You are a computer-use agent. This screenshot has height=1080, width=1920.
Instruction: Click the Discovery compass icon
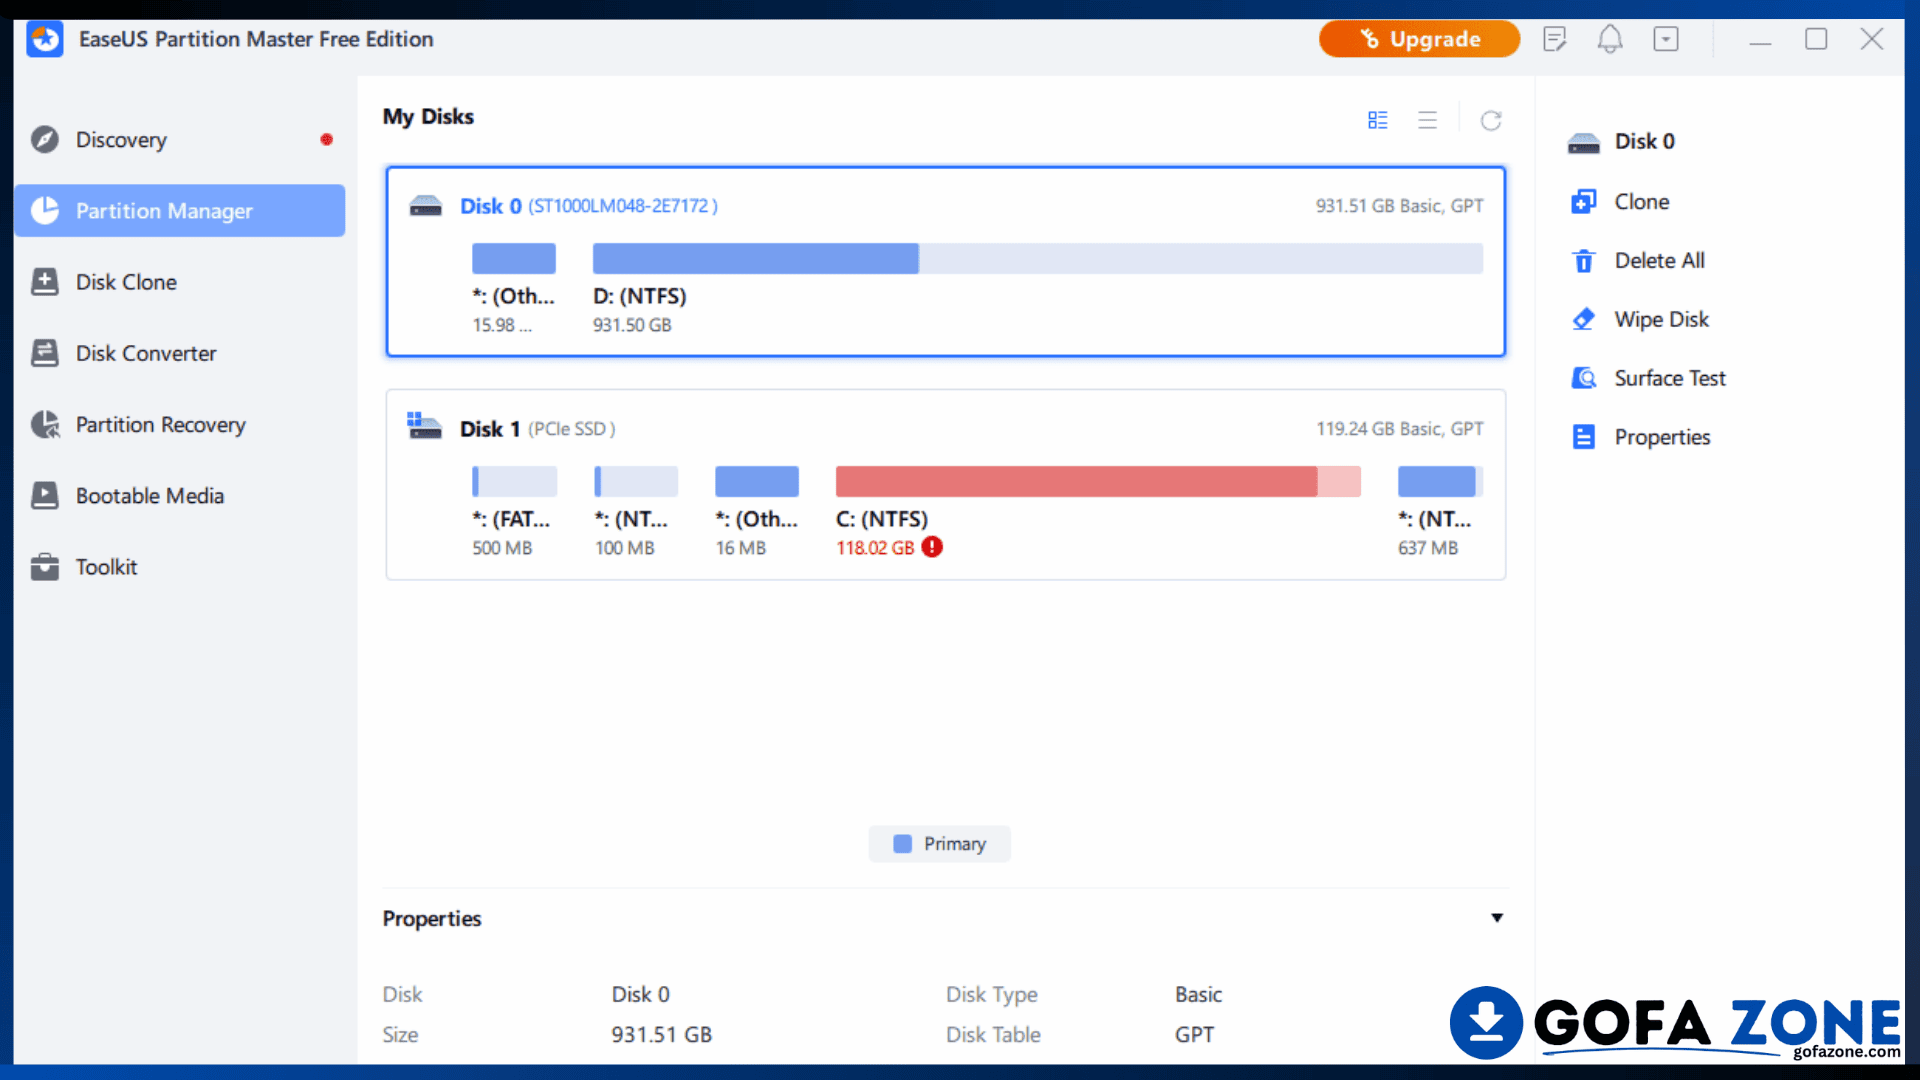(x=45, y=139)
